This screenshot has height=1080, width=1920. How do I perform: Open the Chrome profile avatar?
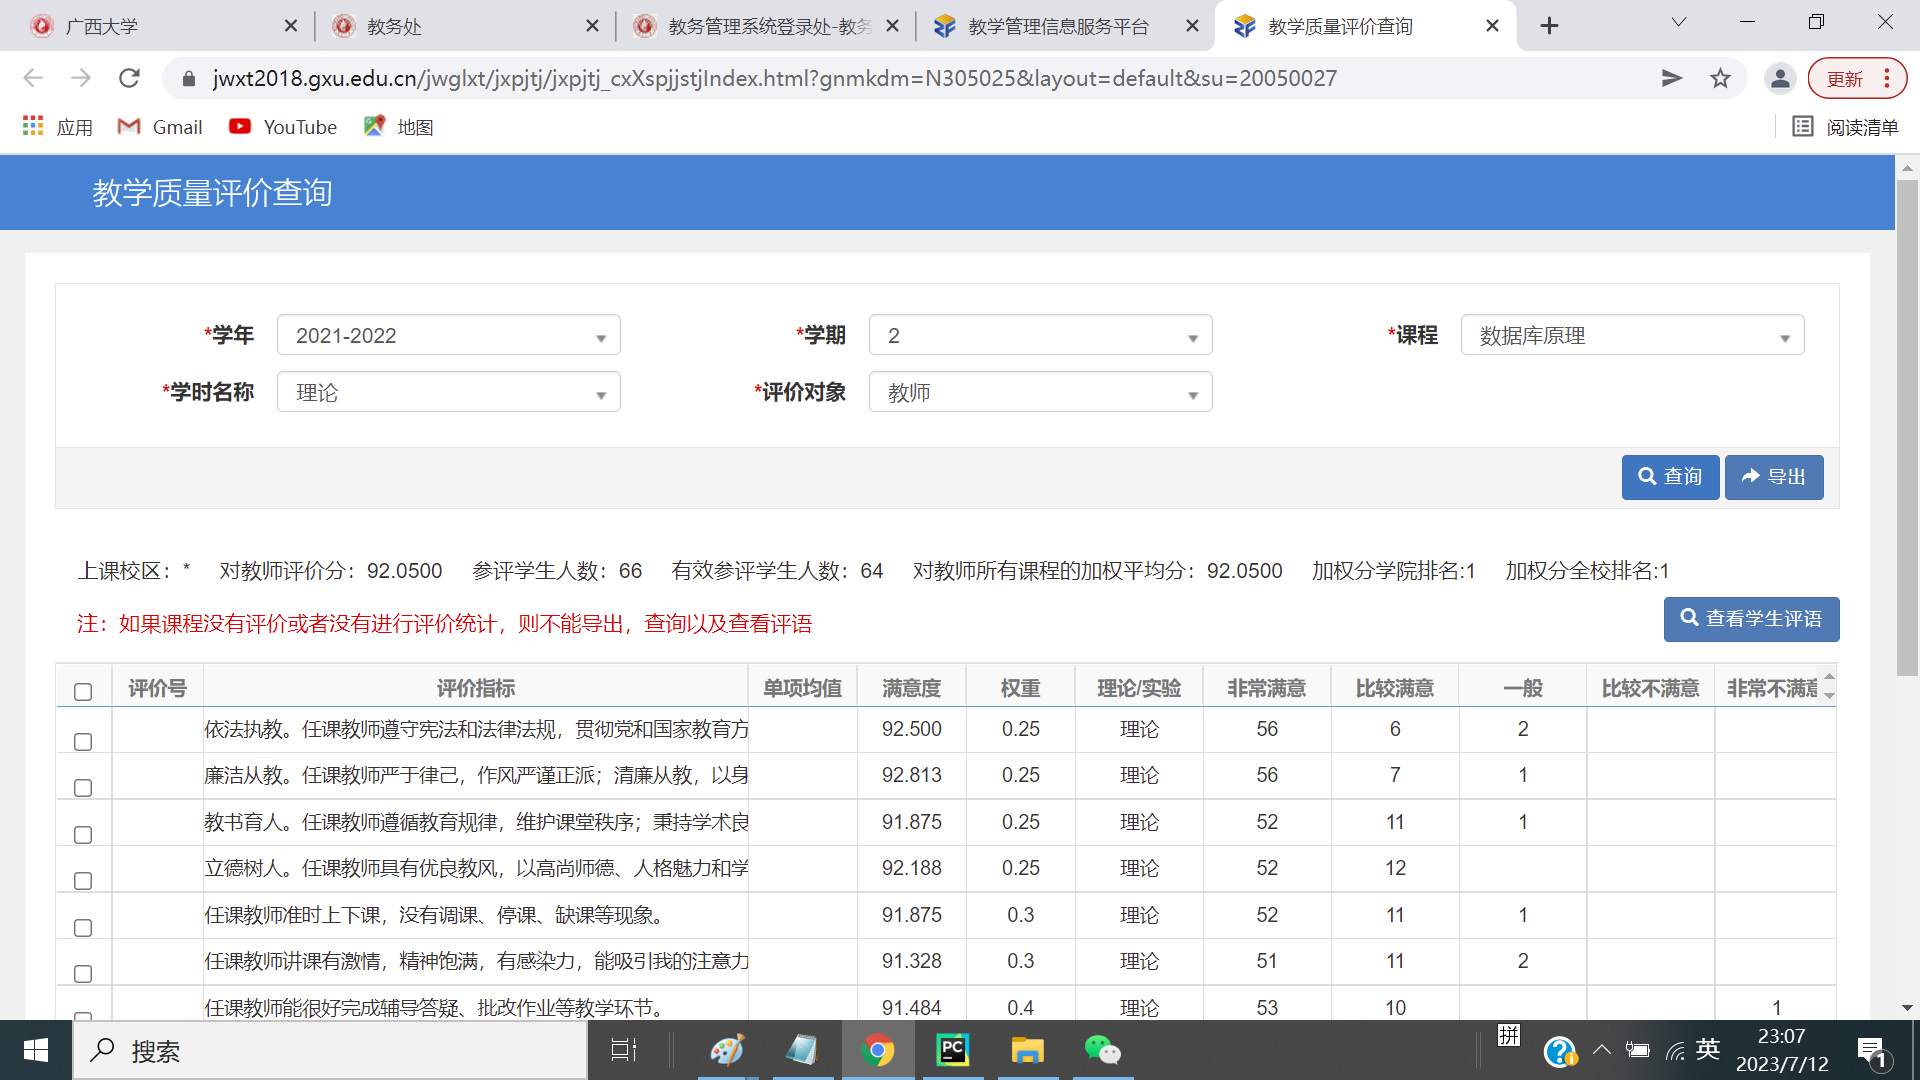(x=1780, y=78)
